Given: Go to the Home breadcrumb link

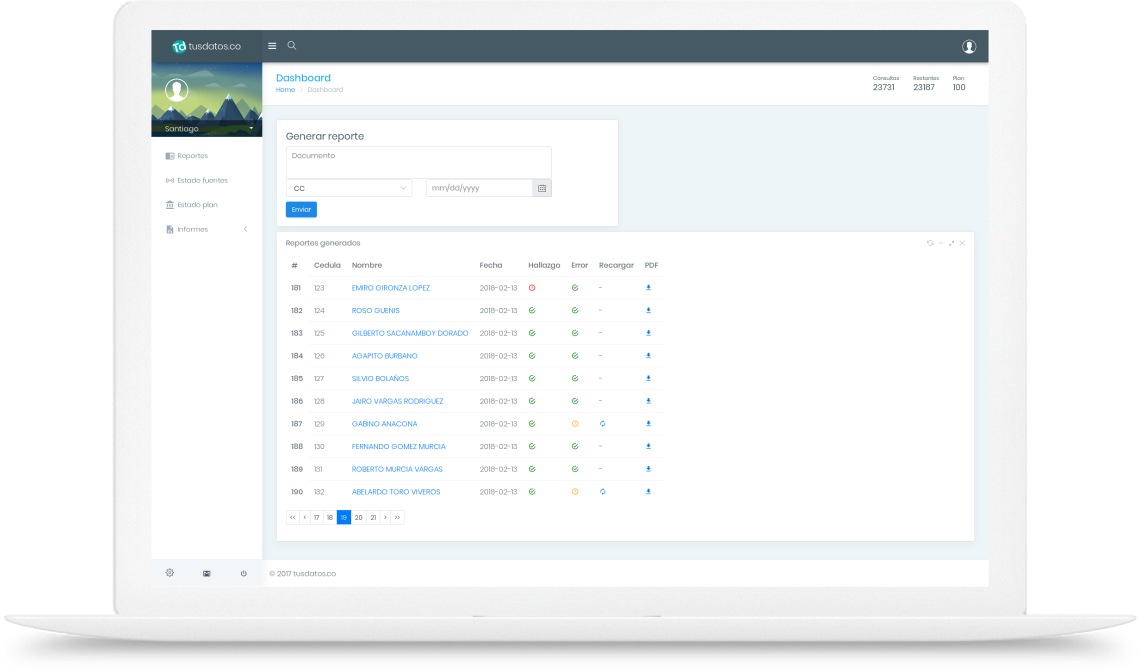Looking at the screenshot, I should [285, 90].
